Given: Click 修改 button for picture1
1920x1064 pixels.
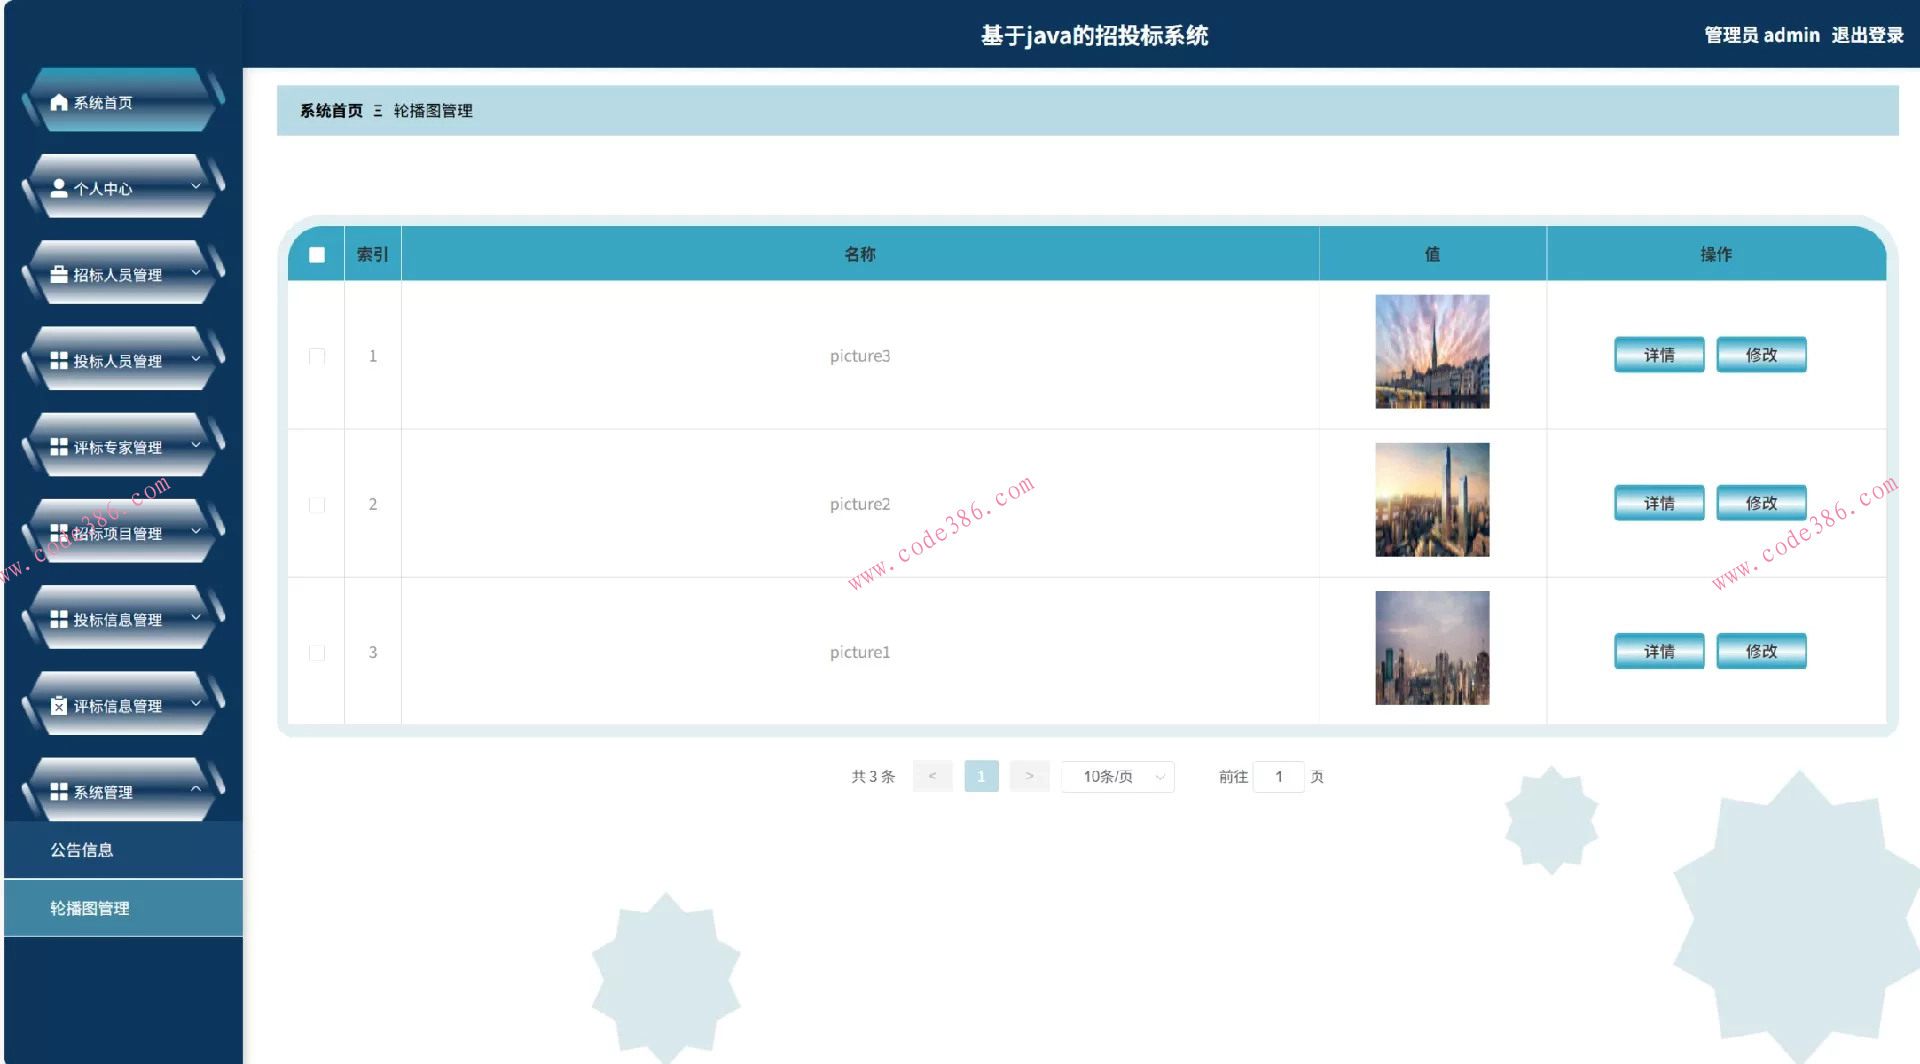Looking at the screenshot, I should point(1760,651).
